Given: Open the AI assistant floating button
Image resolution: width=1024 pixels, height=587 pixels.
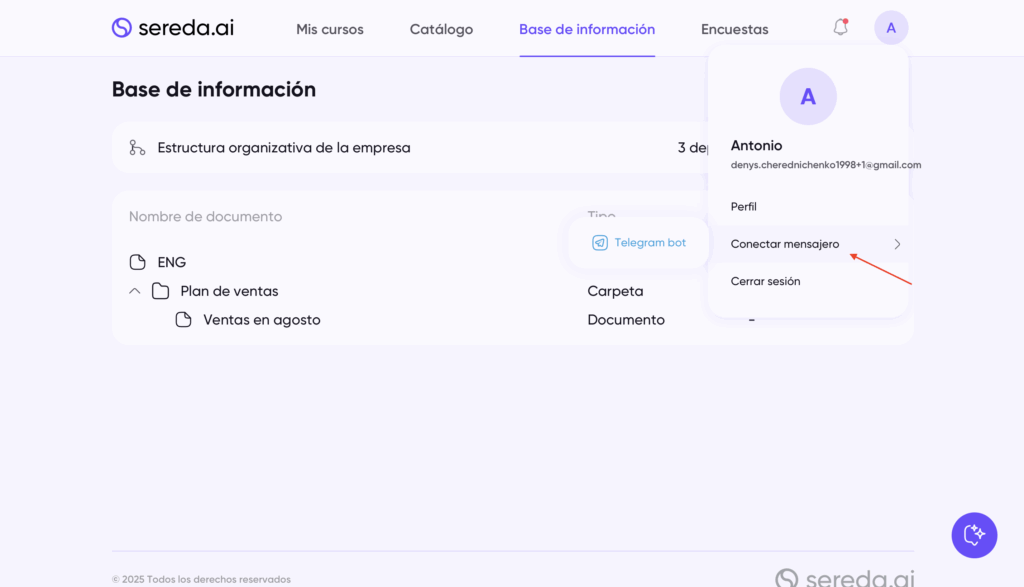Looking at the screenshot, I should [x=973, y=535].
